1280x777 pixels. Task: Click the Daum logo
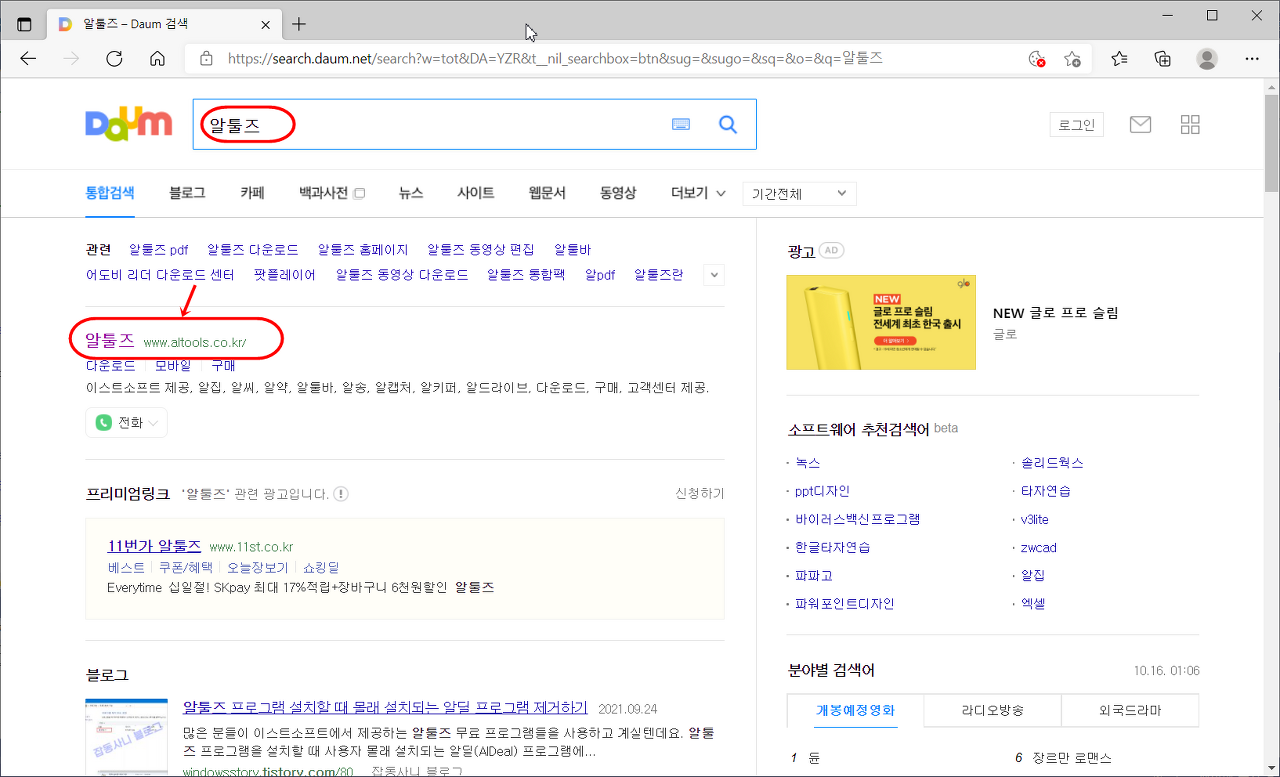(x=128, y=124)
